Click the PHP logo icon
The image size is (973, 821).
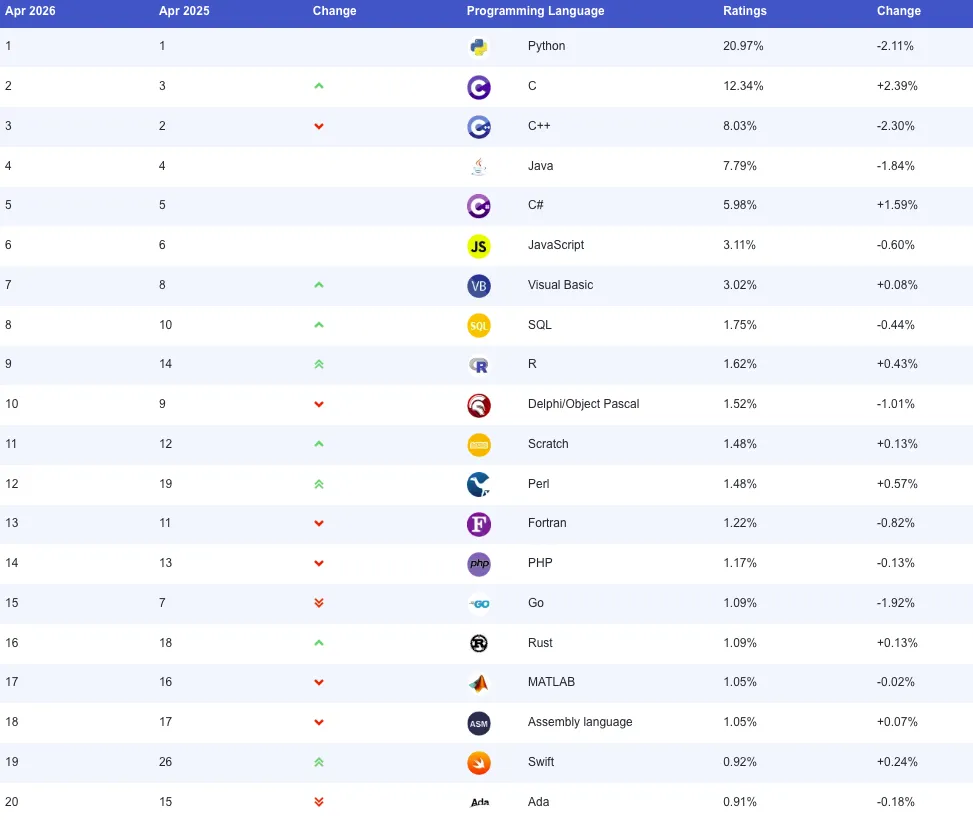tap(478, 564)
